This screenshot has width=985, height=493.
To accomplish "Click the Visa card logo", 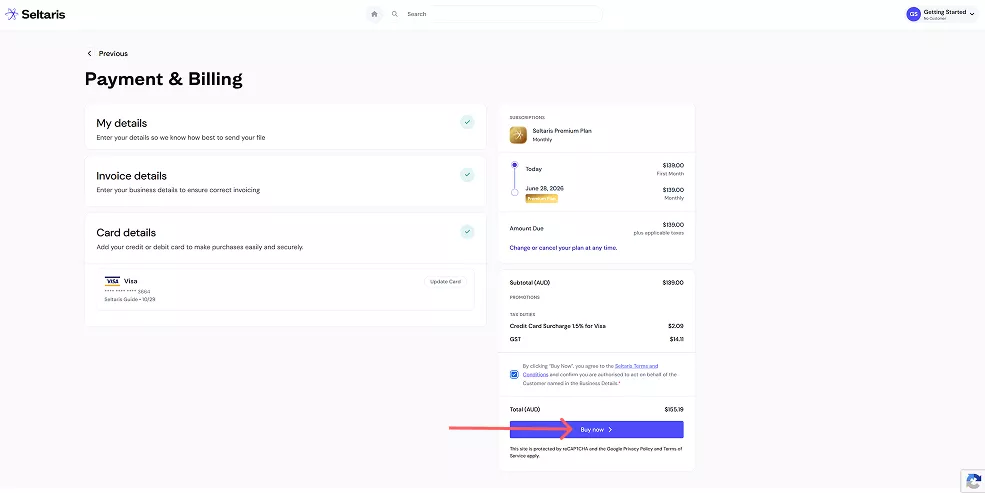I will pyautogui.click(x=112, y=281).
